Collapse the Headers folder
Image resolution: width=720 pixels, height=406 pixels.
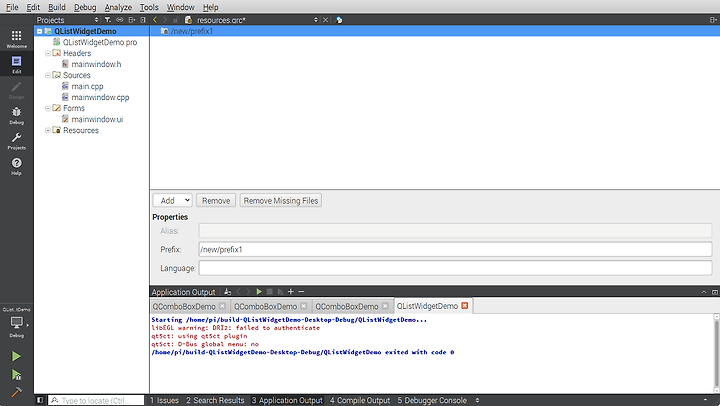pyautogui.click(x=48, y=53)
